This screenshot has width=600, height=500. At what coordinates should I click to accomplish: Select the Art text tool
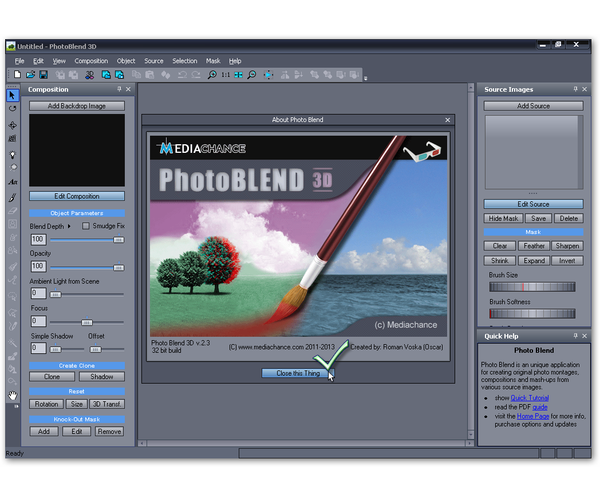coord(13,182)
